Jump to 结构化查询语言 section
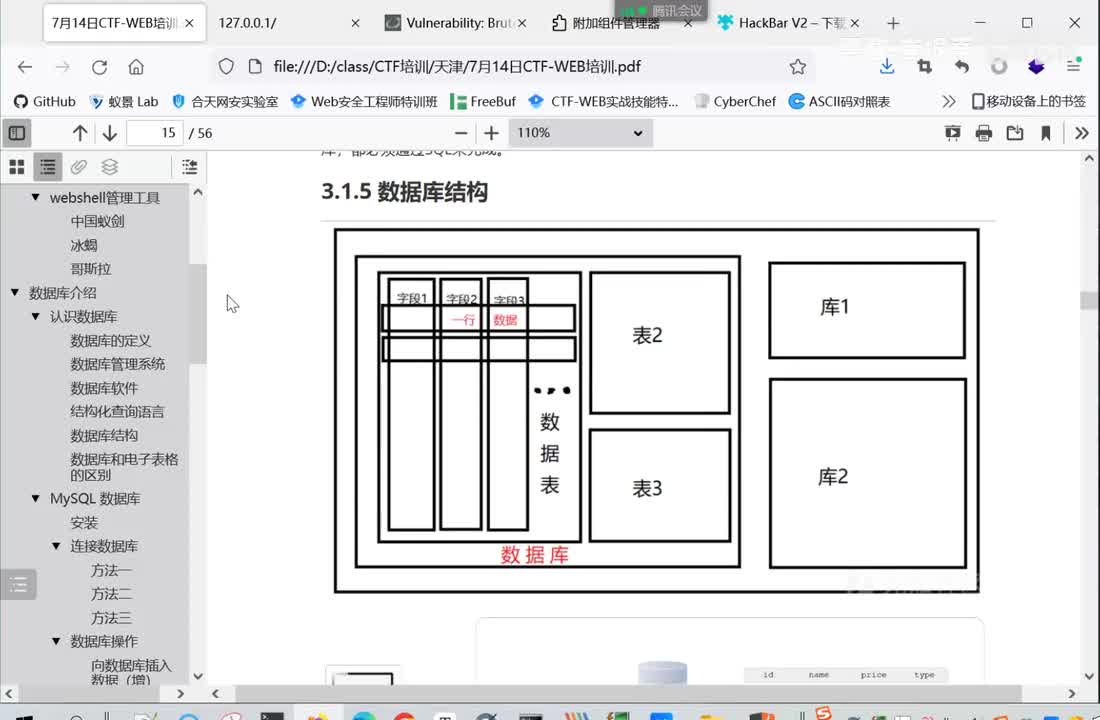This screenshot has width=1100, height=720. tap(117, 412)
